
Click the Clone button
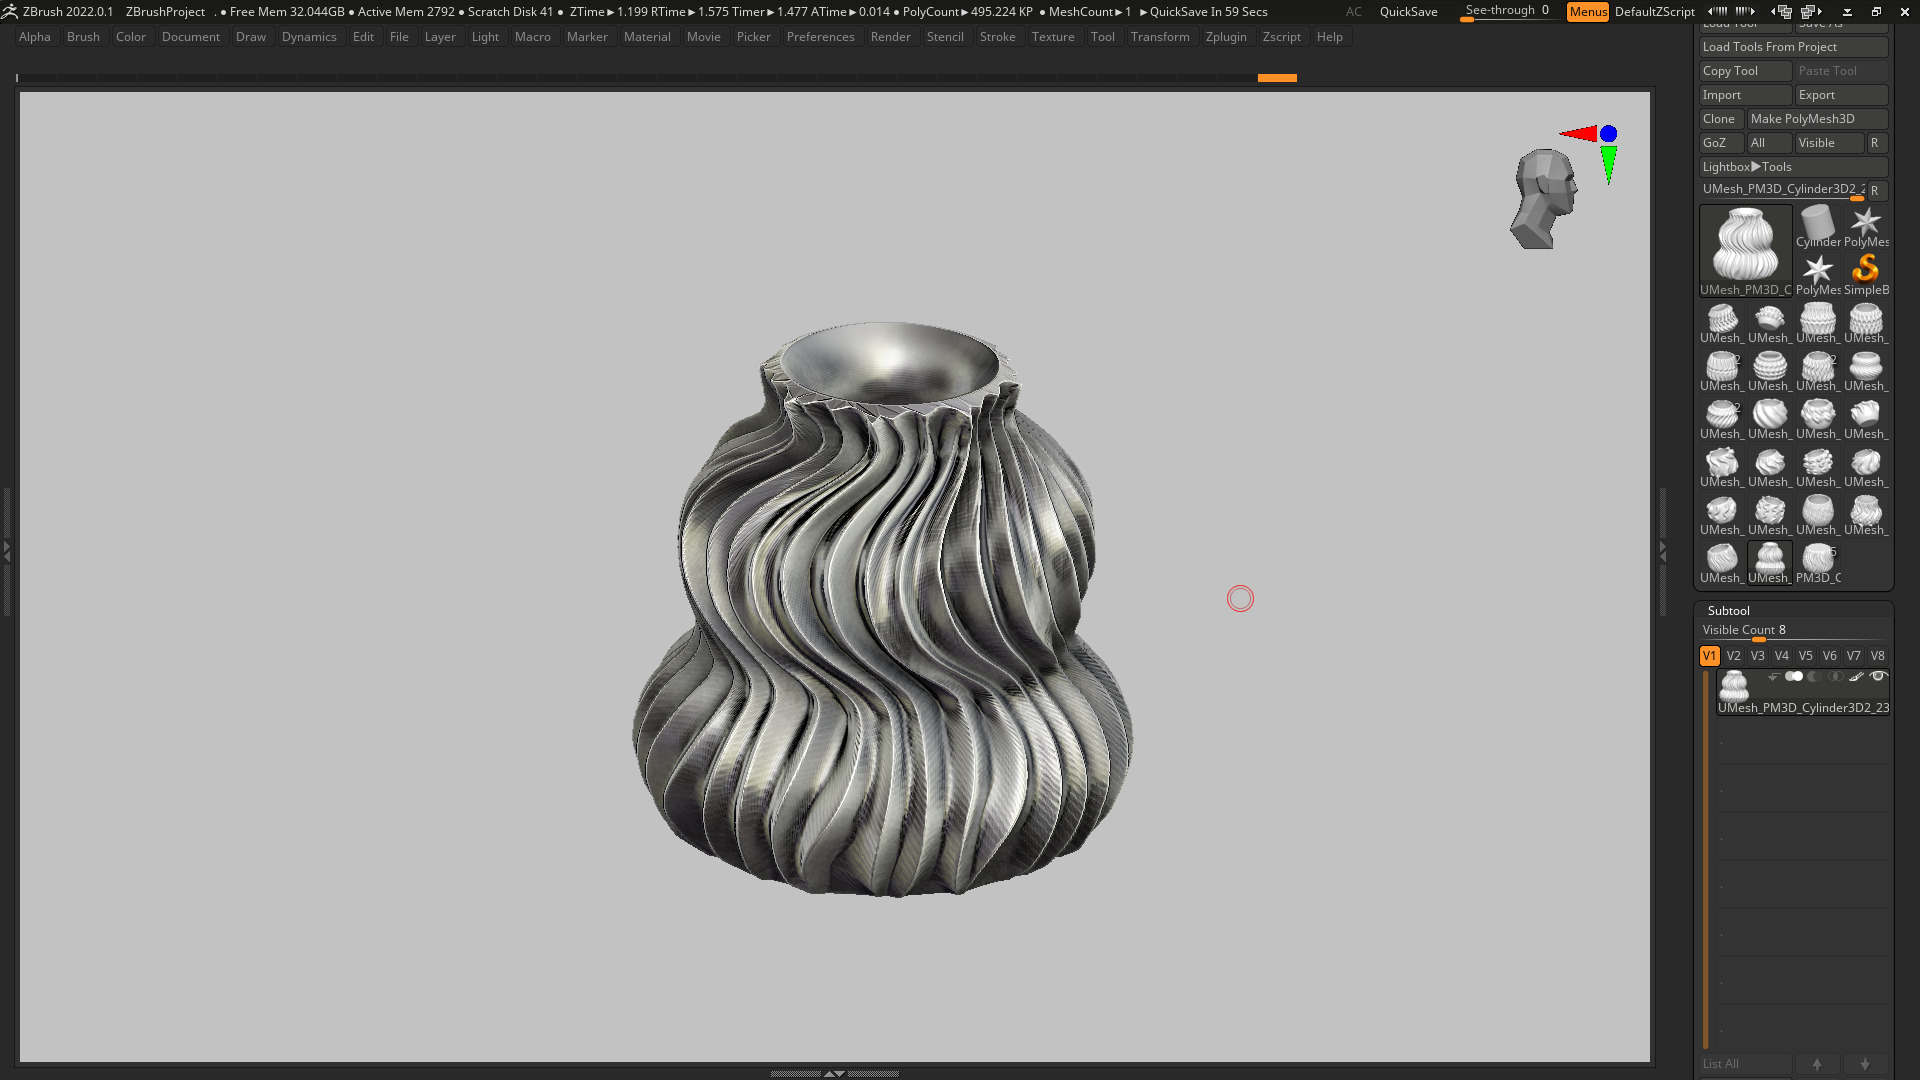coord(1721,119)
